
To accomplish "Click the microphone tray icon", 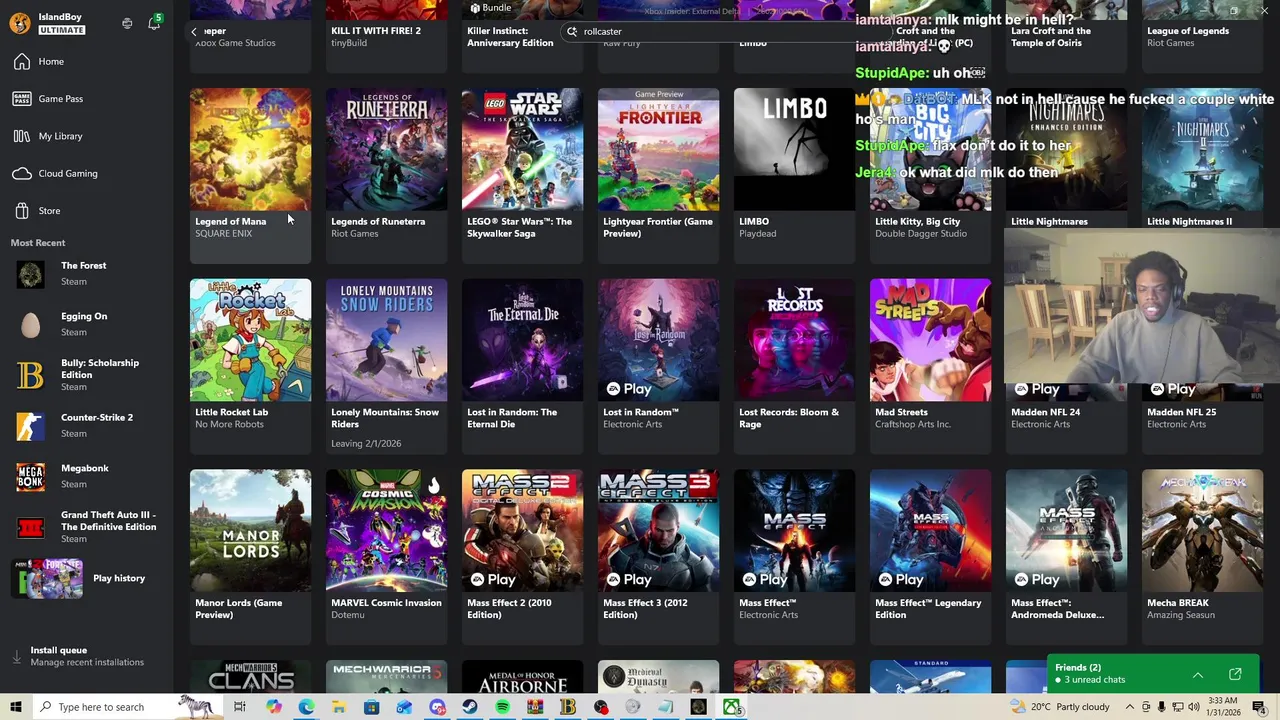I will point(1162,707).
